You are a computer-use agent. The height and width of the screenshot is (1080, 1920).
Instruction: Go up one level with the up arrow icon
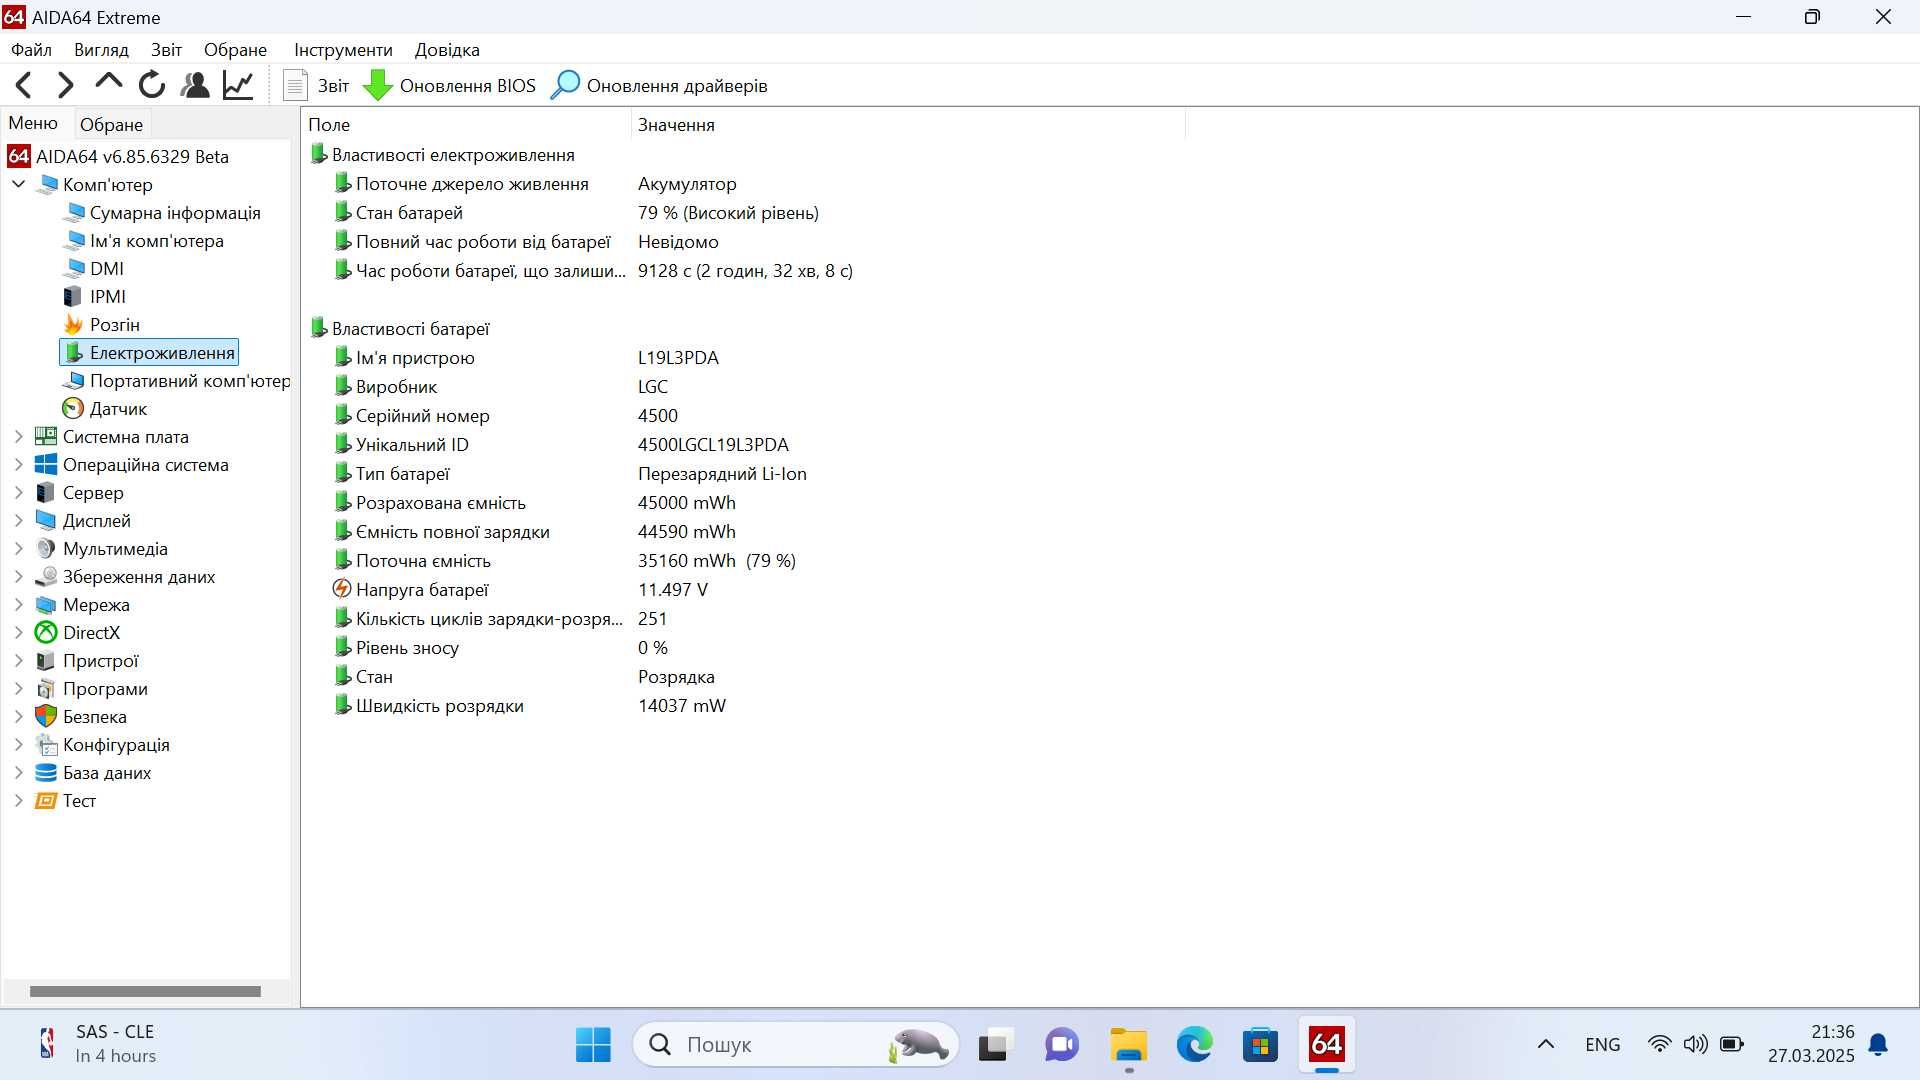(x=108, y=84)
